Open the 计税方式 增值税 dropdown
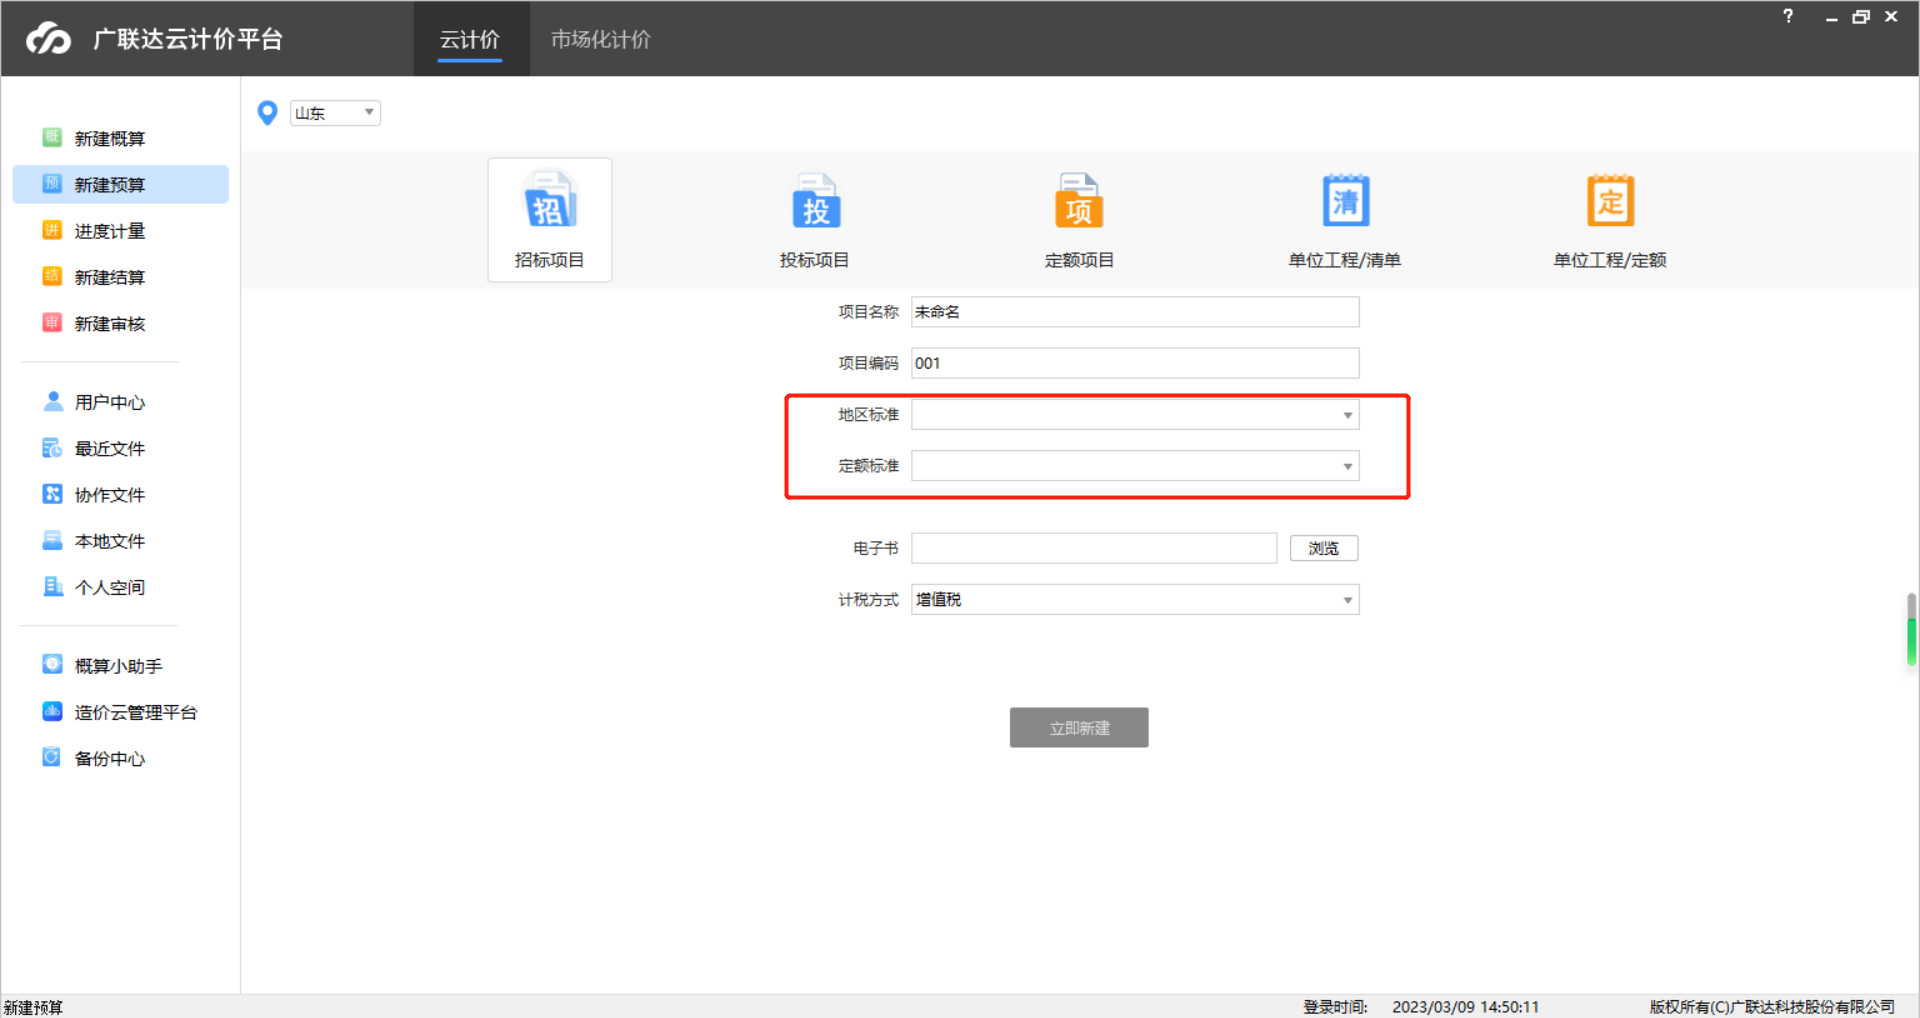Viewport: 1920px width, 1018px height. (1135, 599)
